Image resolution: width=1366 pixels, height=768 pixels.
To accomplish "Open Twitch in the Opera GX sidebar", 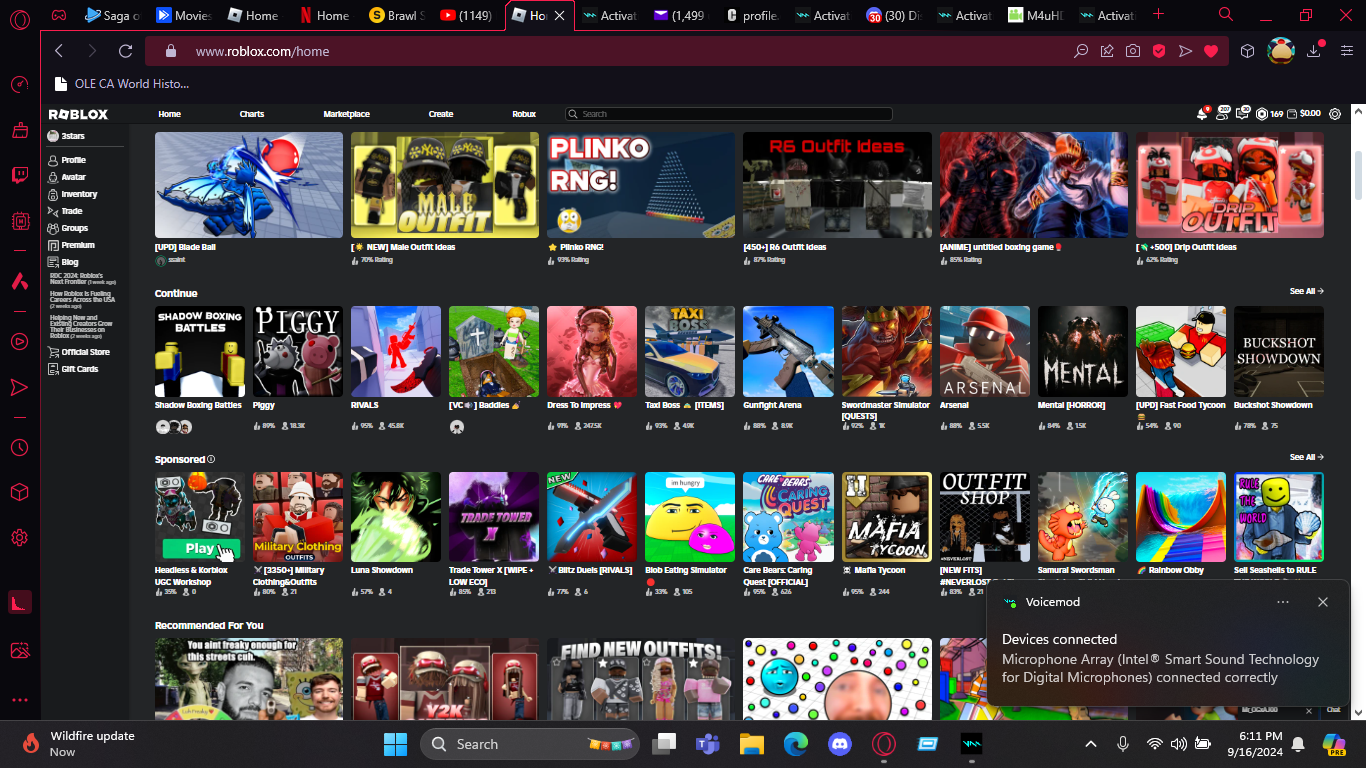I will pyautogui.click(x=19, y=176).
